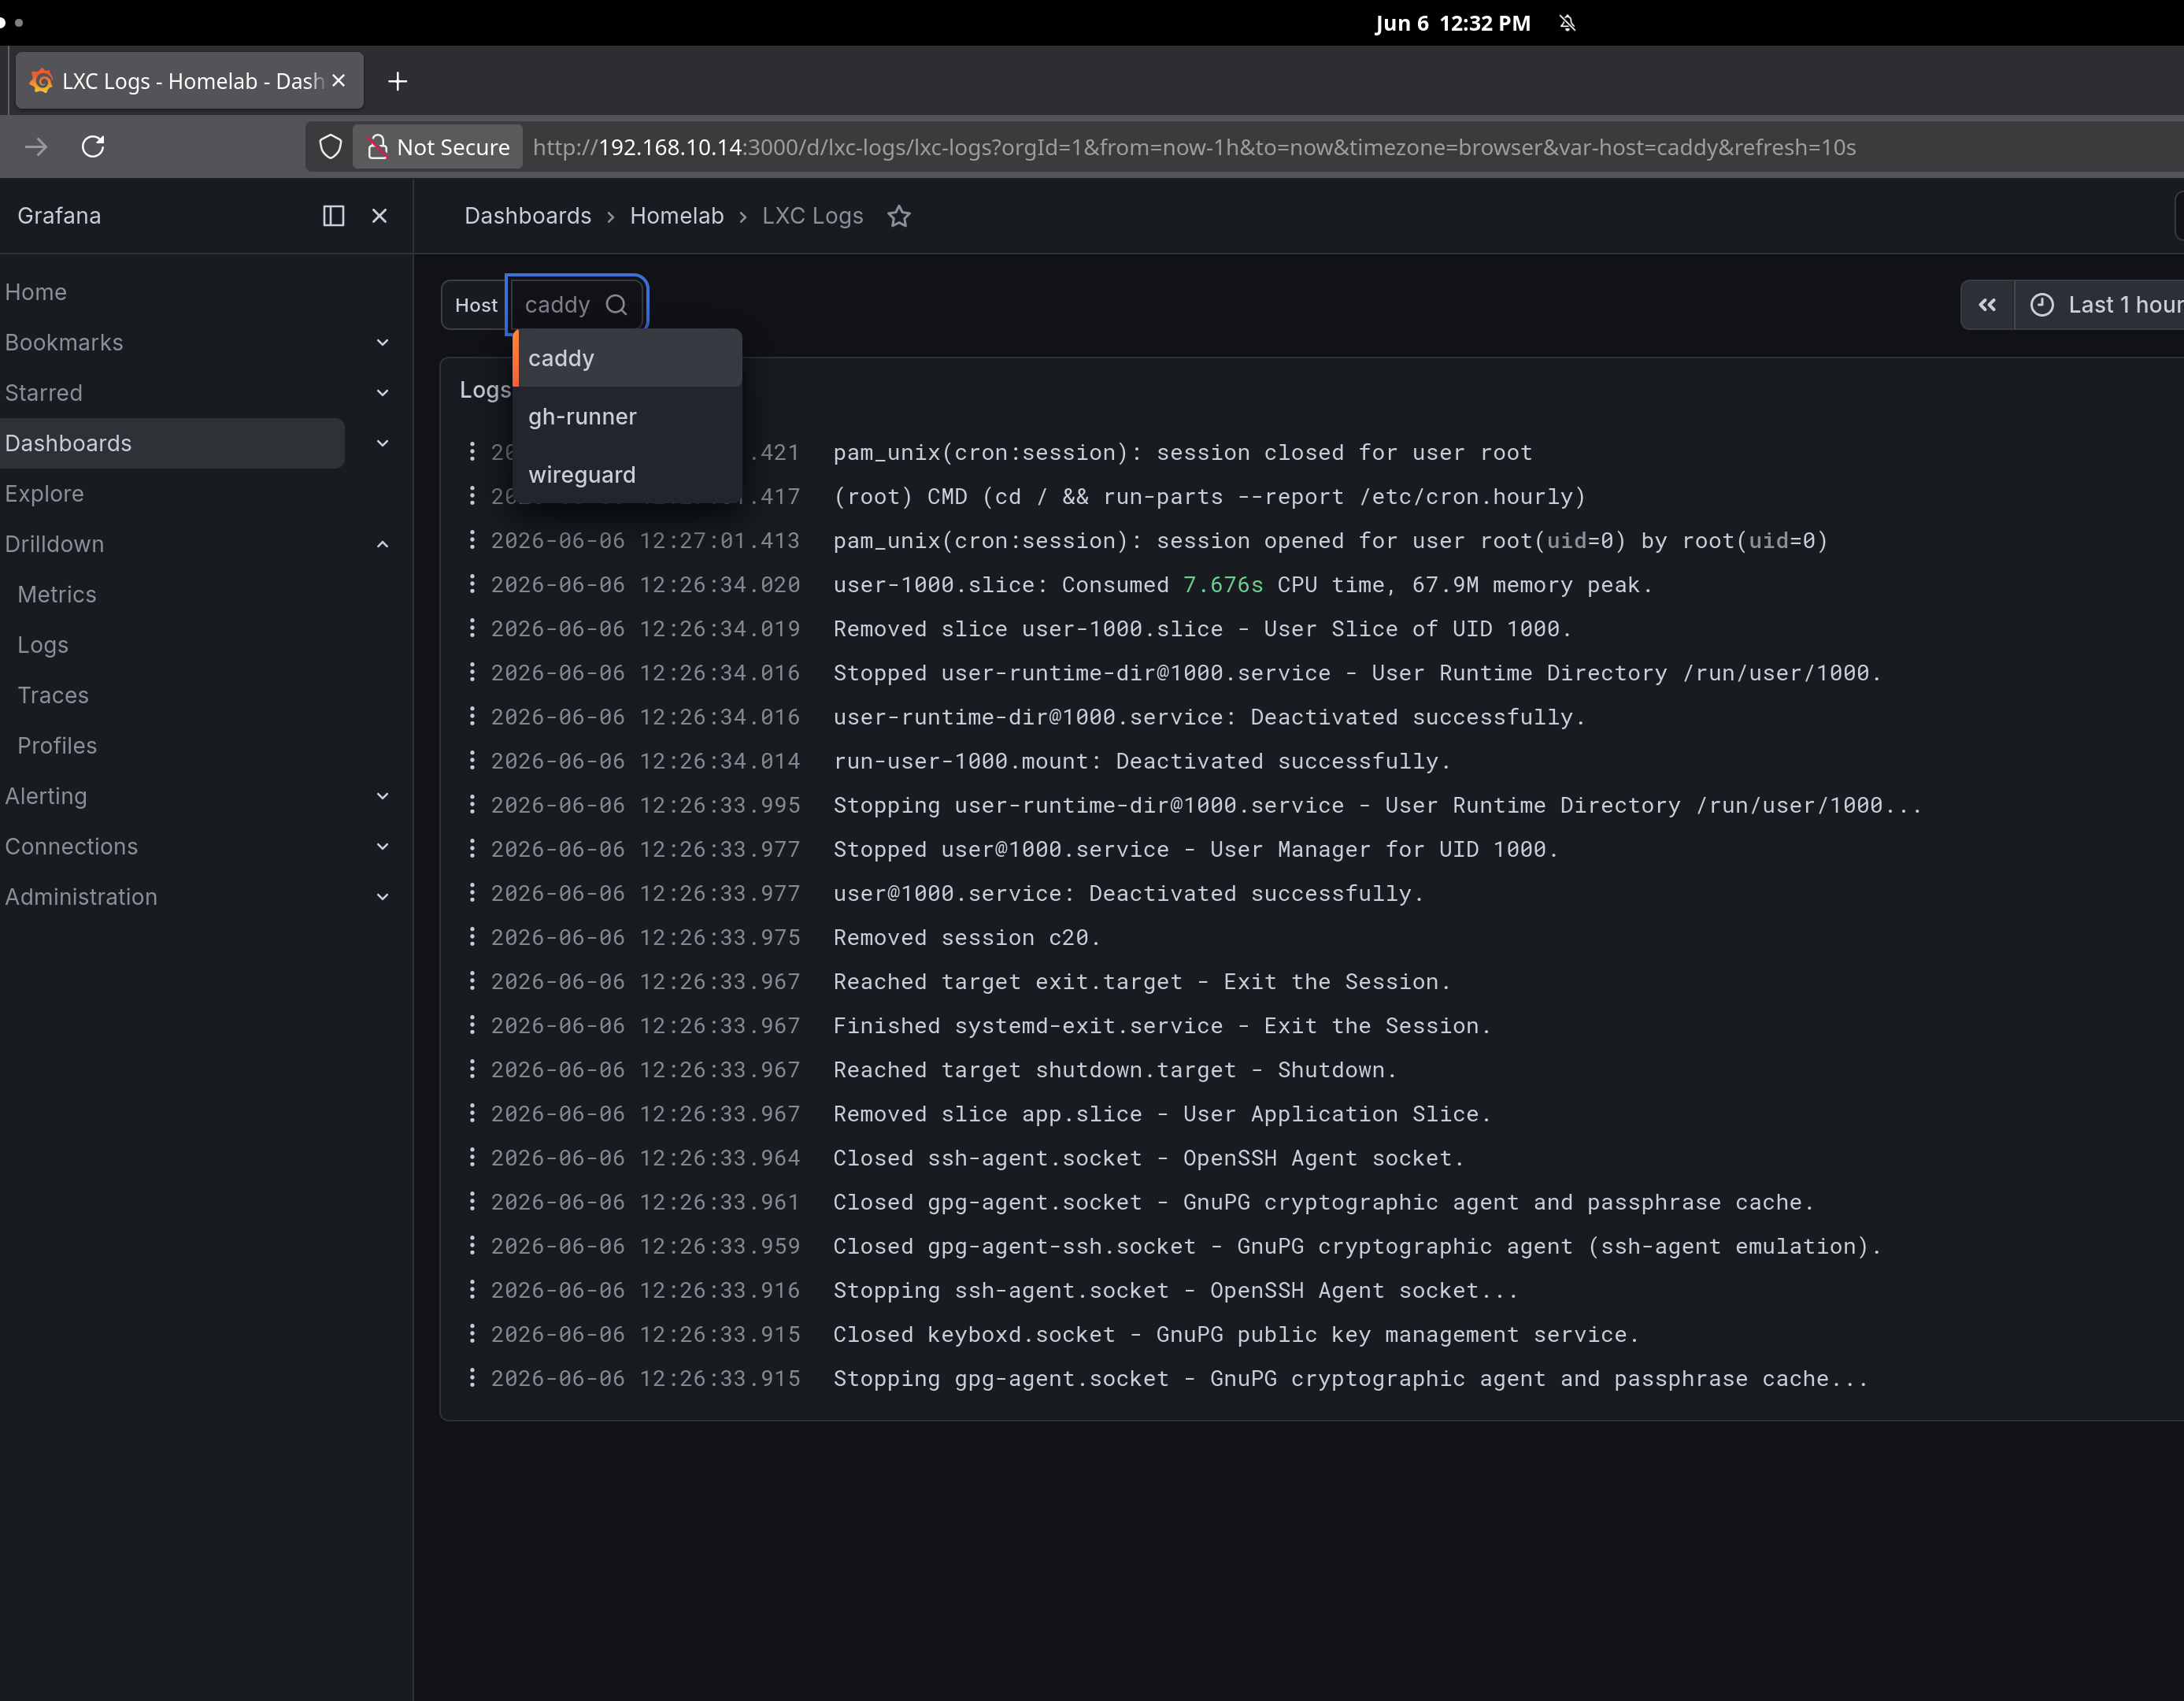Click the clock in the top bar
The width and height of the screenshot is (2184, 1701).
[1452, 23]
